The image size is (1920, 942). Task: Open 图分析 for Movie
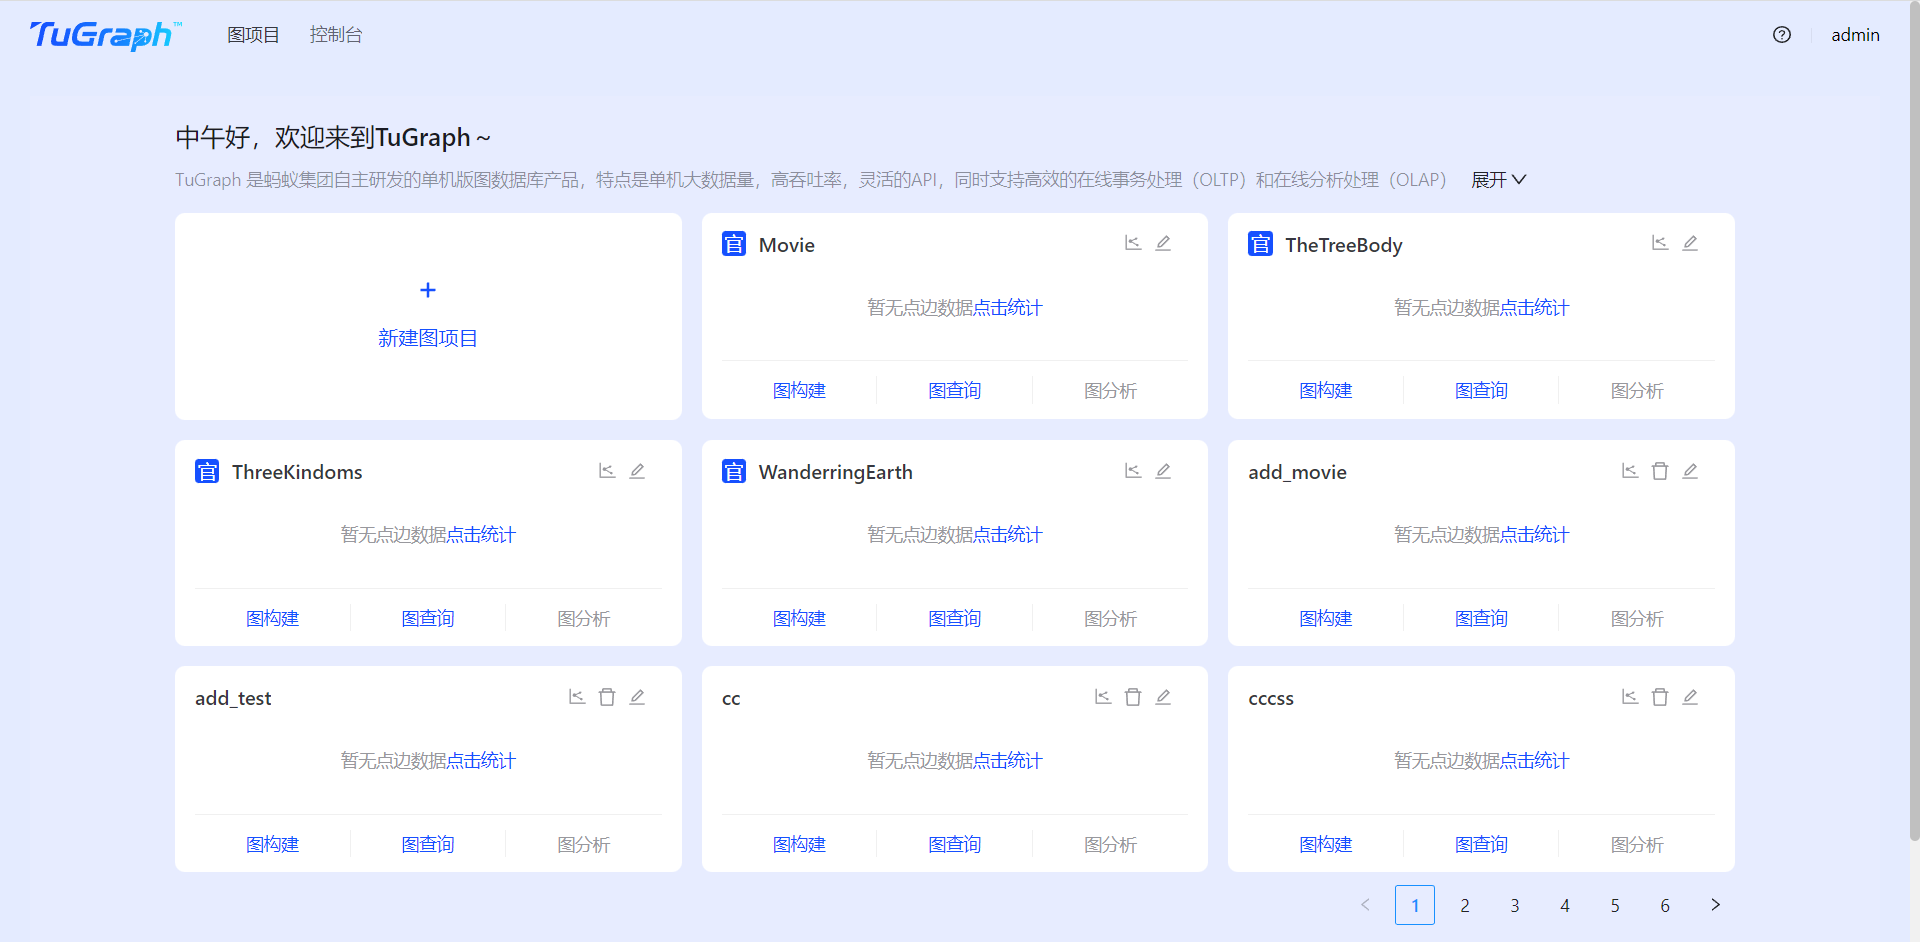[1110, 391]
